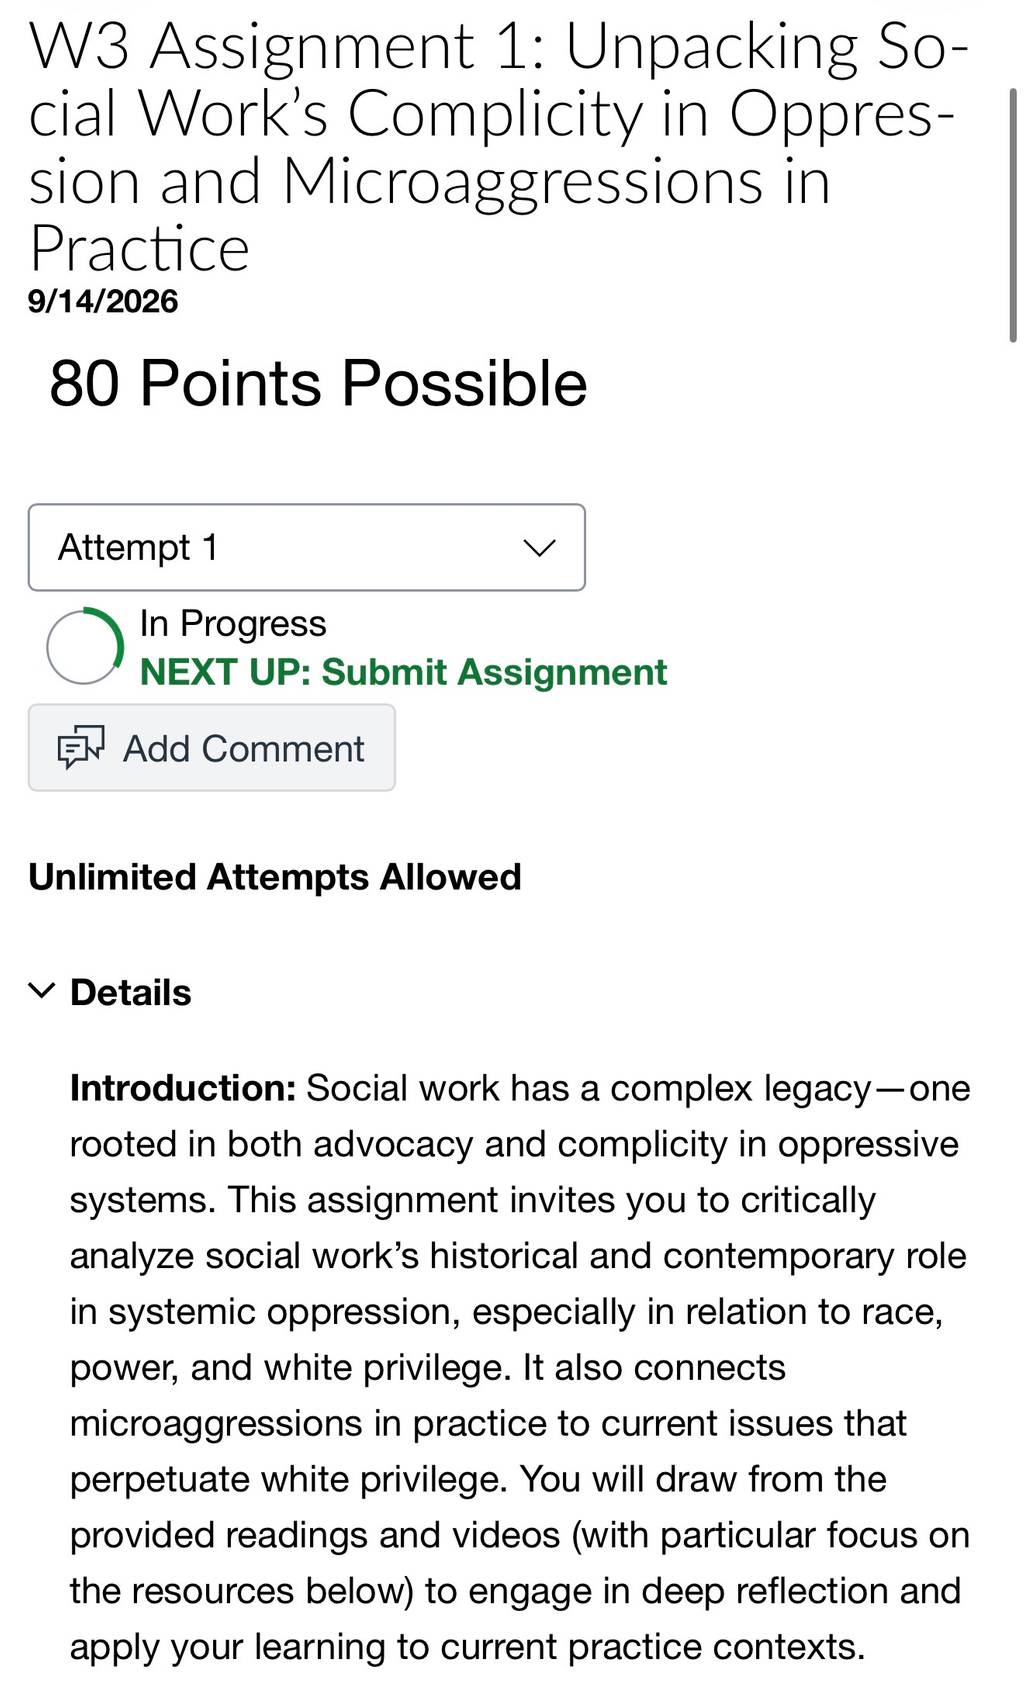
Task: Click the 80 Points Possible text
Action: (318, 383)
